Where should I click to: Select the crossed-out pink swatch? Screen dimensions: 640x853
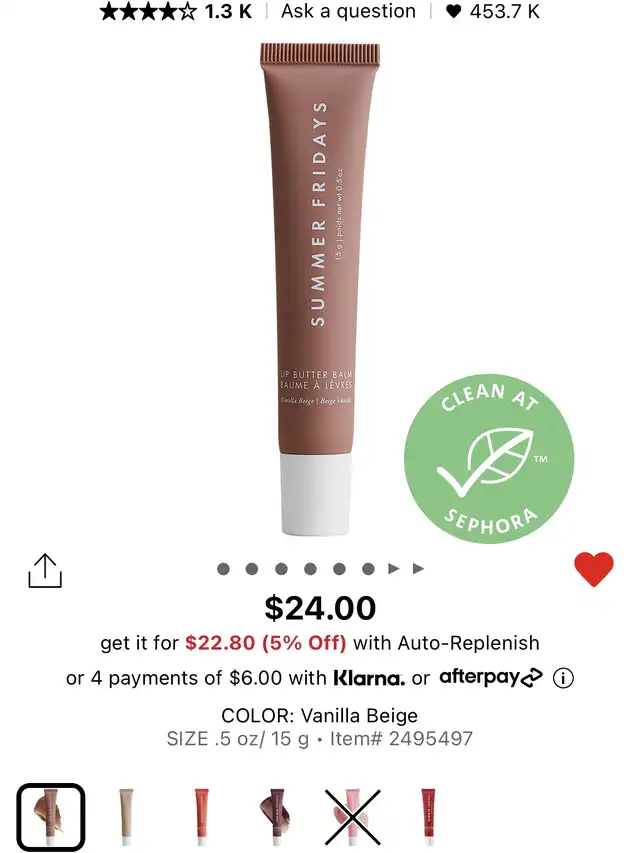click(x=353, y=817)
